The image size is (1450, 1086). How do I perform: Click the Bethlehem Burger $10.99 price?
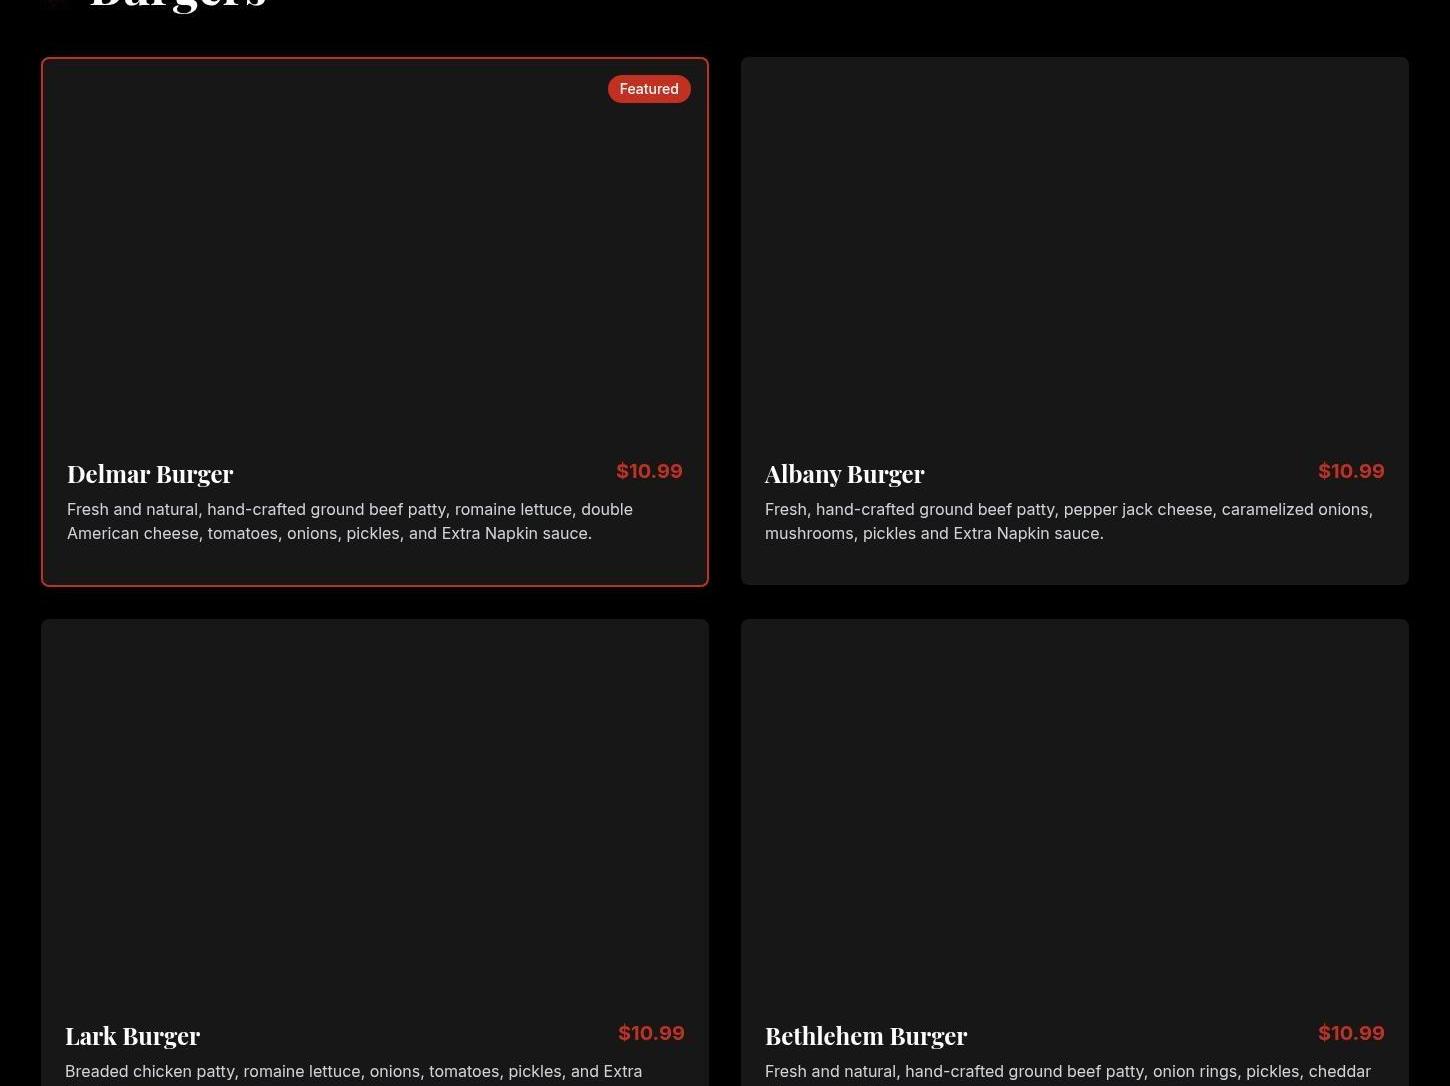[1350, 1033]
